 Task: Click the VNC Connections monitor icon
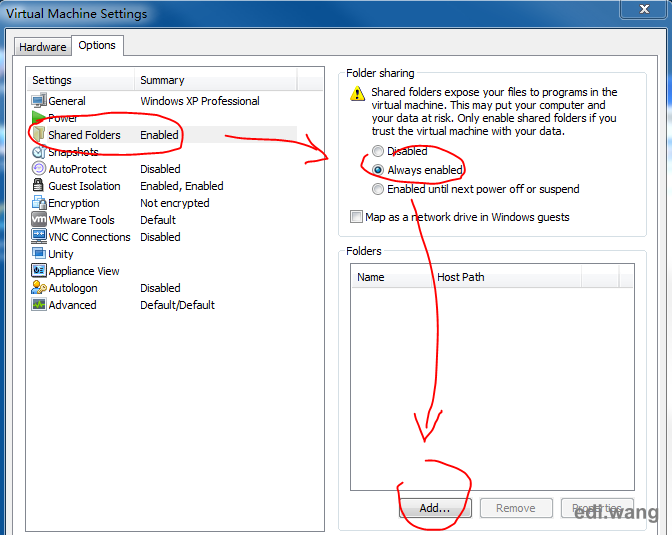pyautogui.click(x=39, y=236)
